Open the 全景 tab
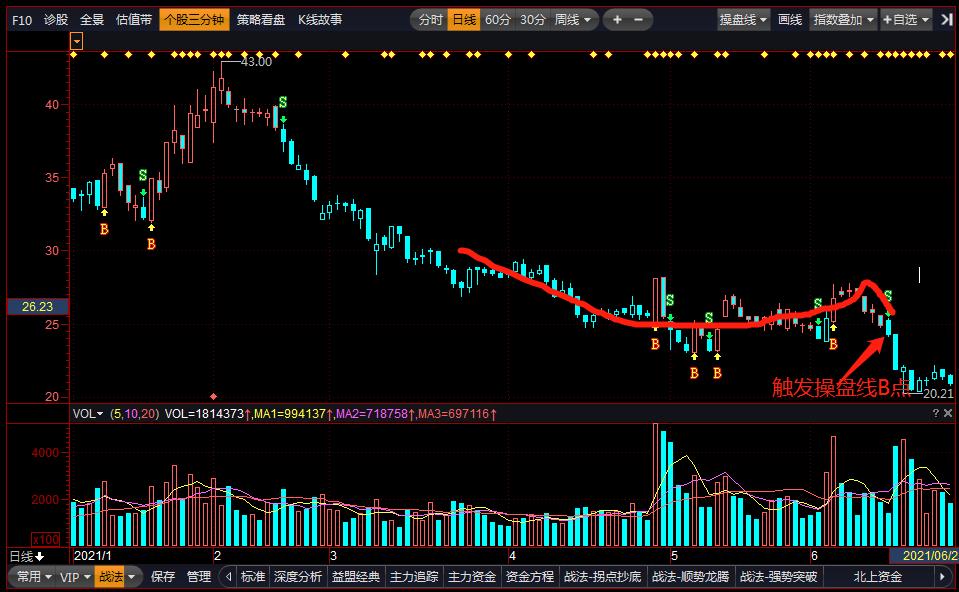 pyautogui.click(x=92, y=20)
